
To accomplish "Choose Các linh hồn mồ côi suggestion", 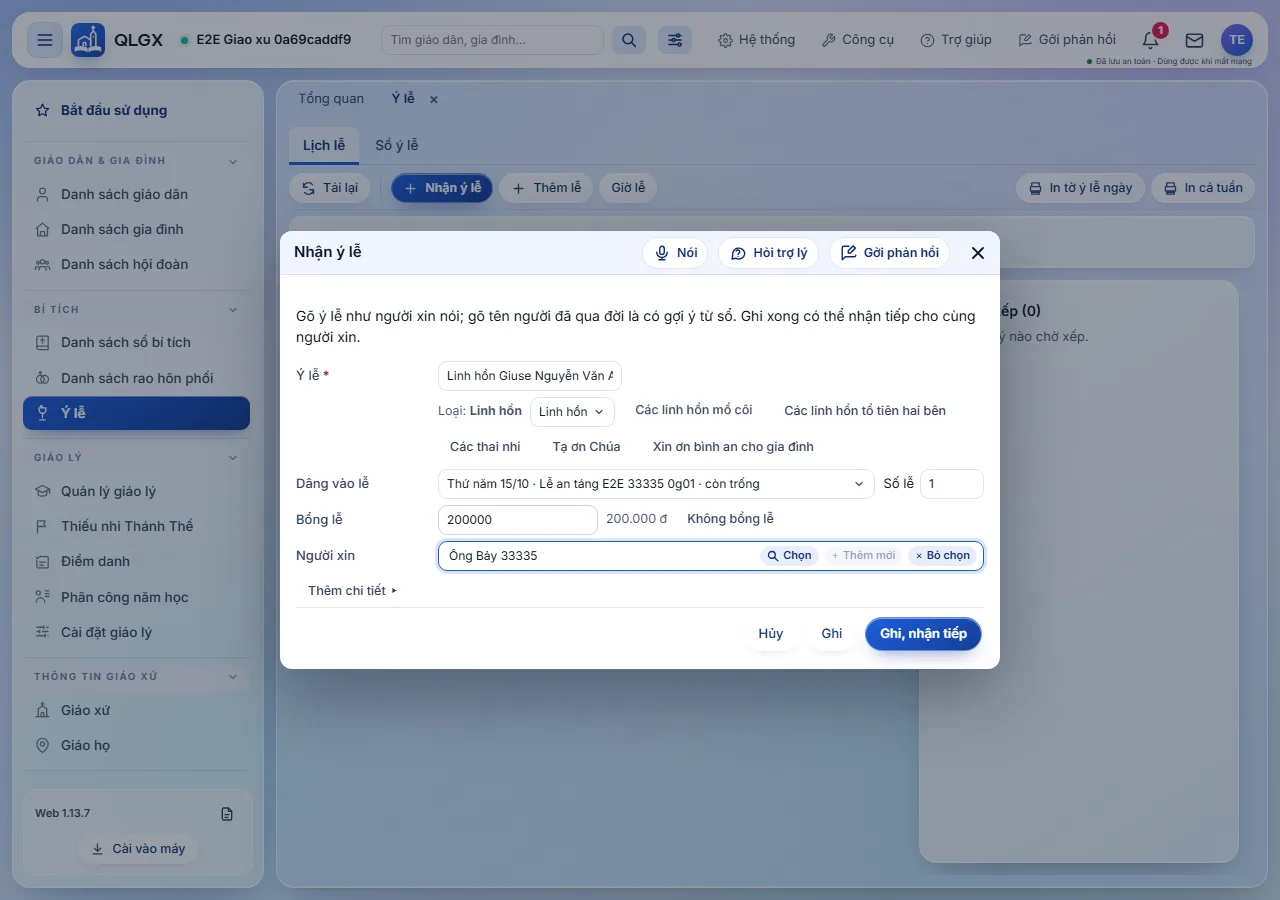I will tap(694, 410).
